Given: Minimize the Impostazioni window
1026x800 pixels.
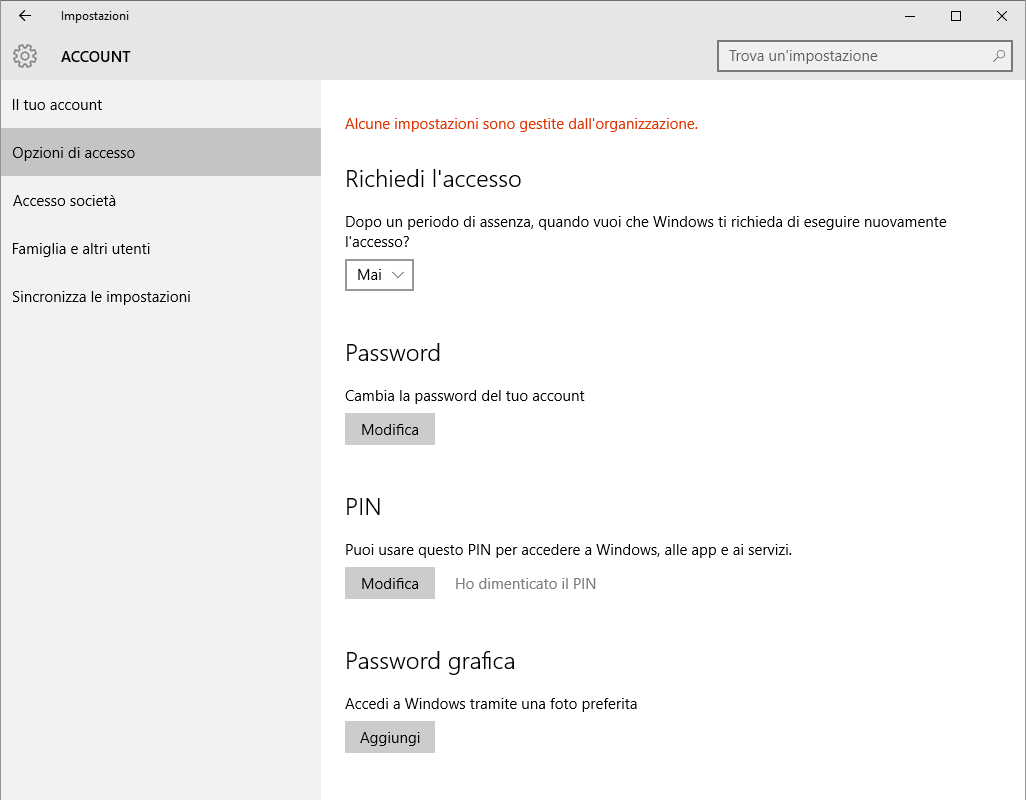Looking at the screenshot, I should click(910, 16).
